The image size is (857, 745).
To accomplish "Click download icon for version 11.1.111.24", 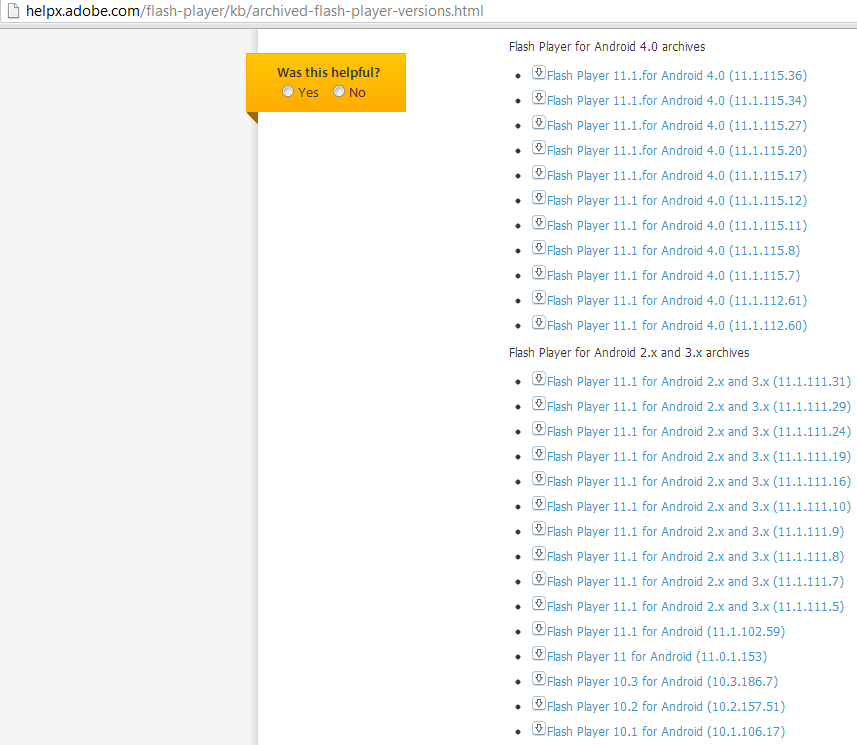I will tap(539, 429).
